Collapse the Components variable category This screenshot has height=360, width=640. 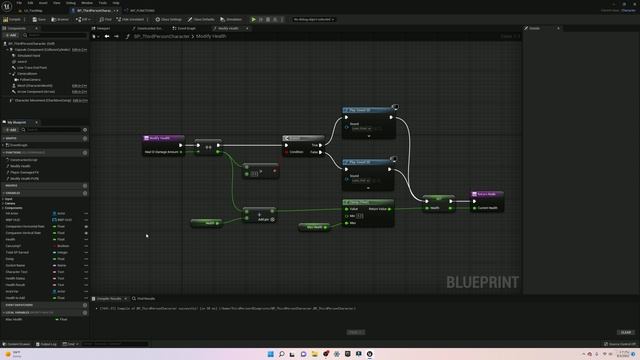3,208
